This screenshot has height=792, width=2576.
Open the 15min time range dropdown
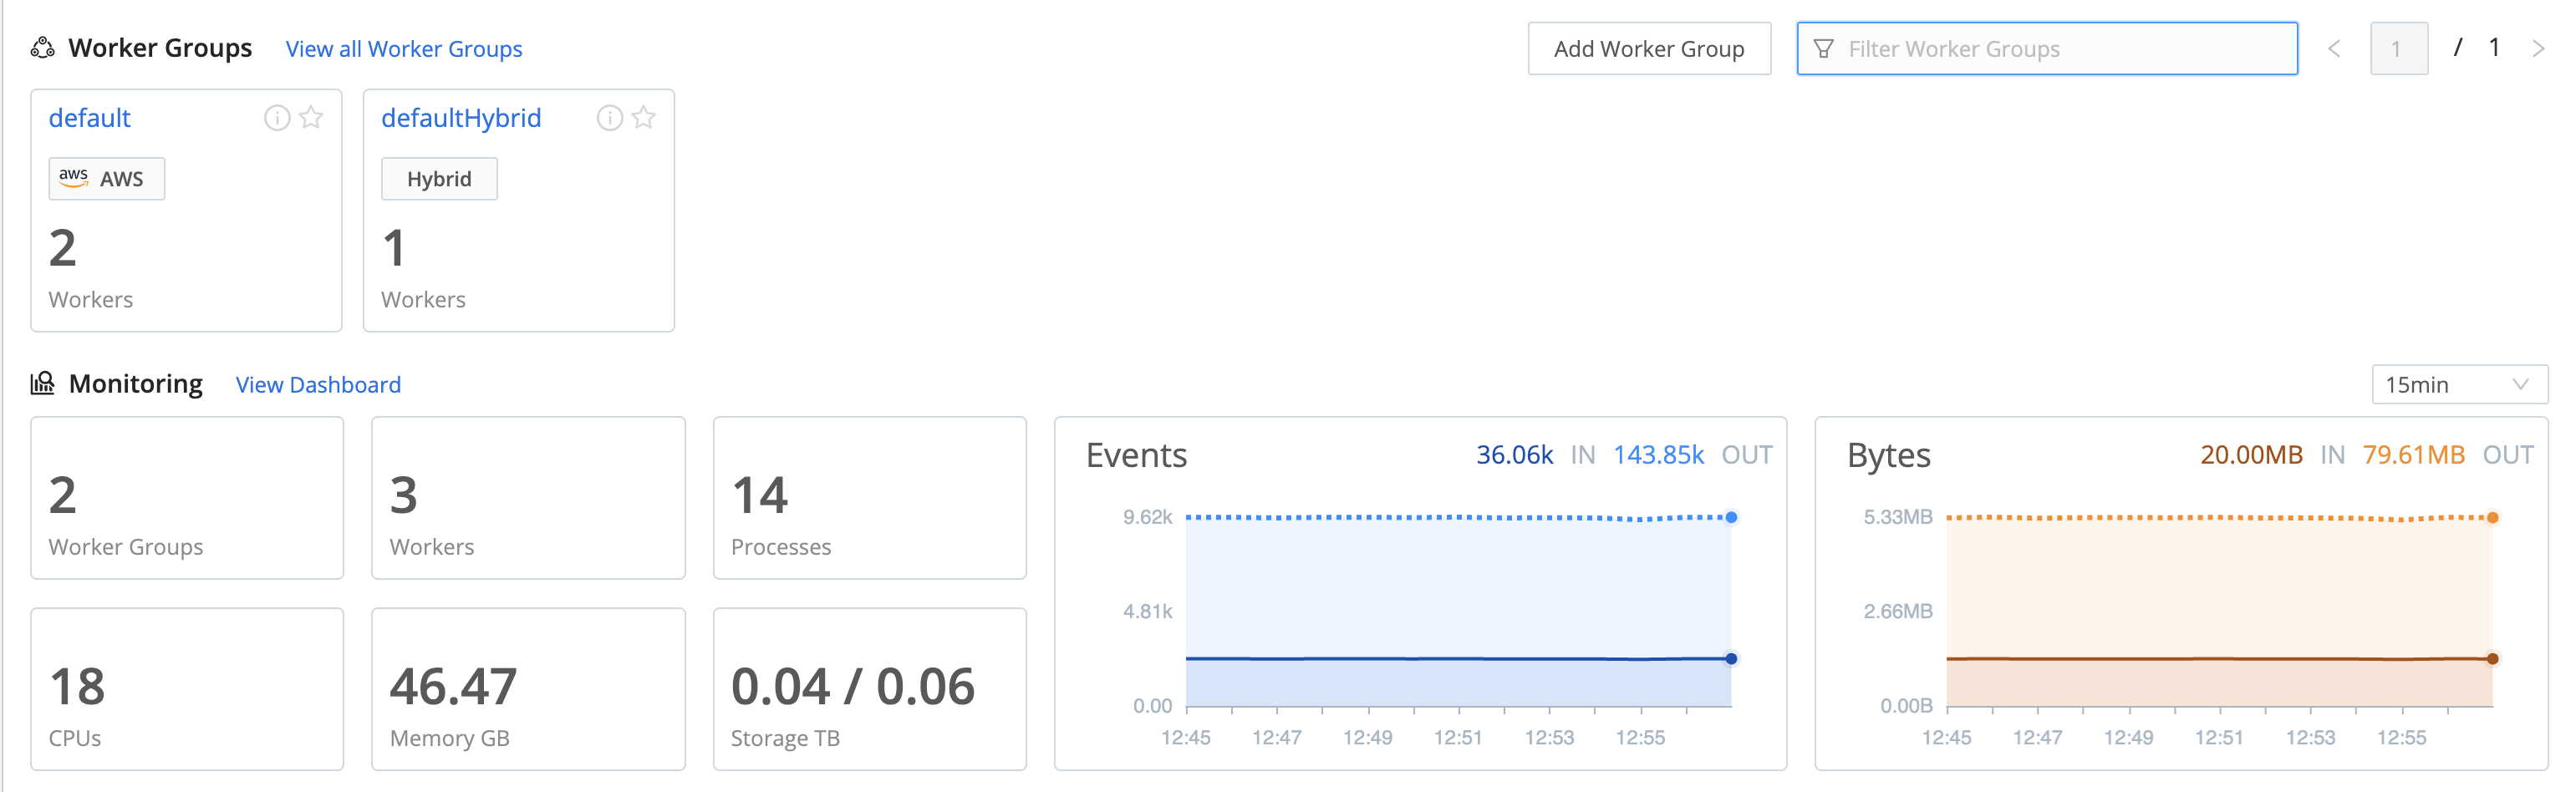tap(2458, 385)
